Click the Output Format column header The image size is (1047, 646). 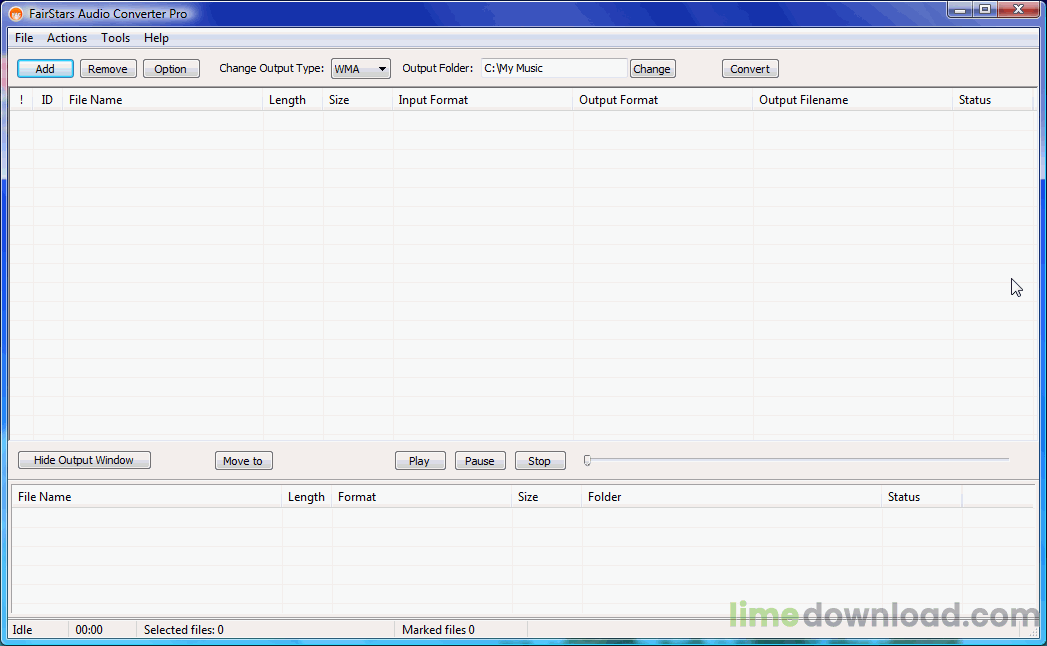tap(663, 100)
